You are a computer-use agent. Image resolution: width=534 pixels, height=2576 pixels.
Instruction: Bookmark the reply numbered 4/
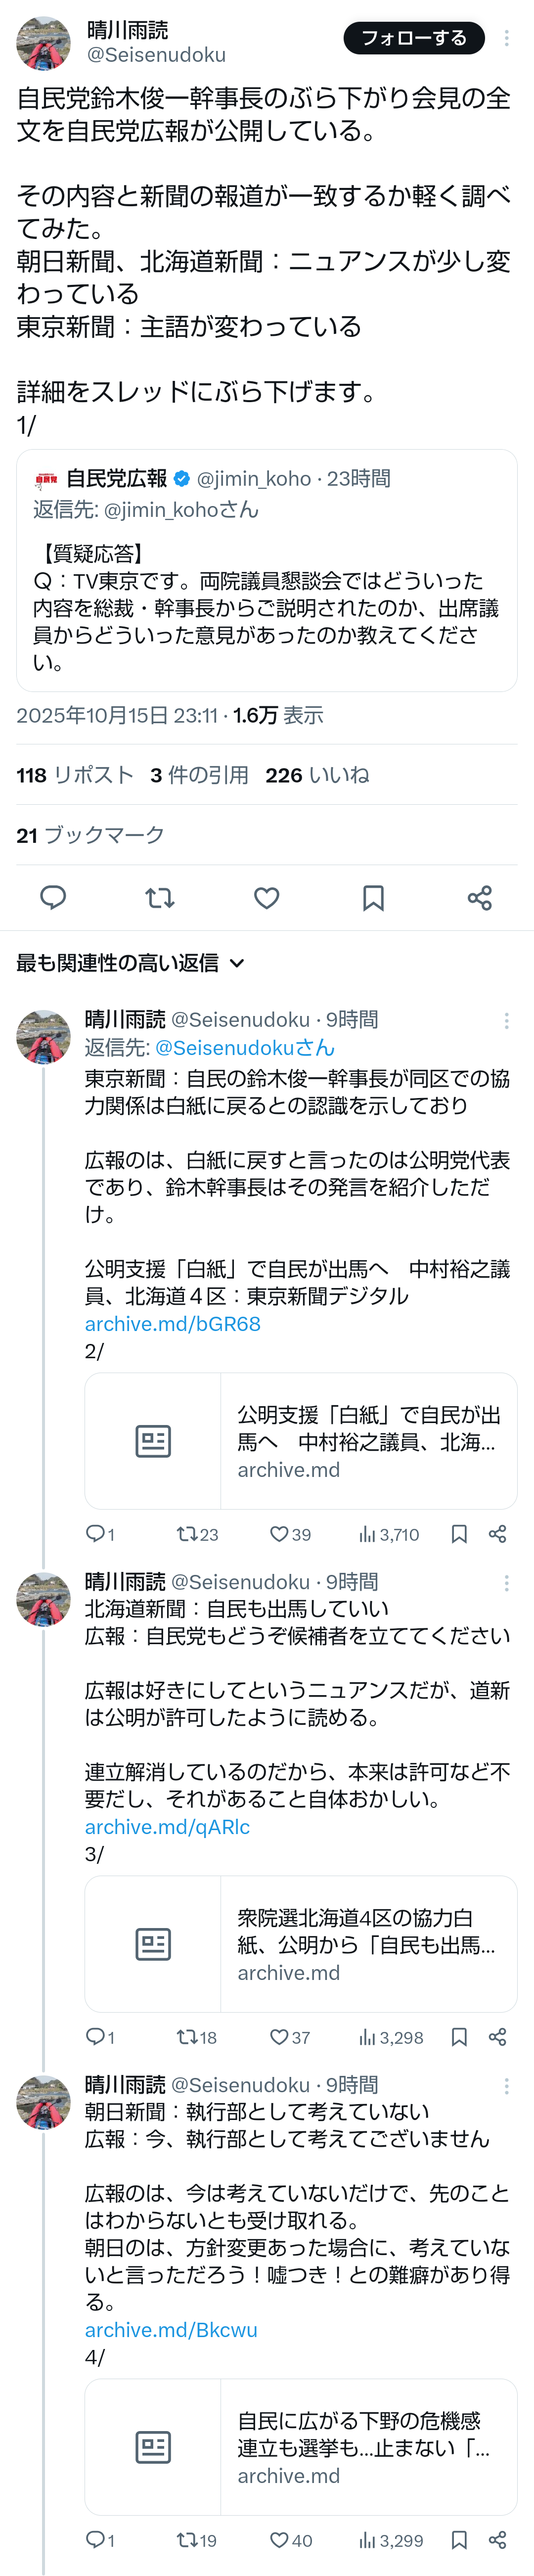(x=459, y=2540)
